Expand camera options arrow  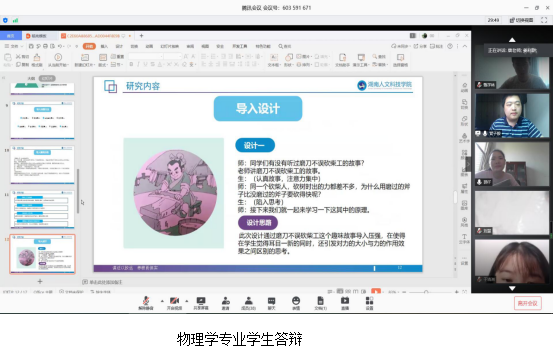tap(187, 301)
